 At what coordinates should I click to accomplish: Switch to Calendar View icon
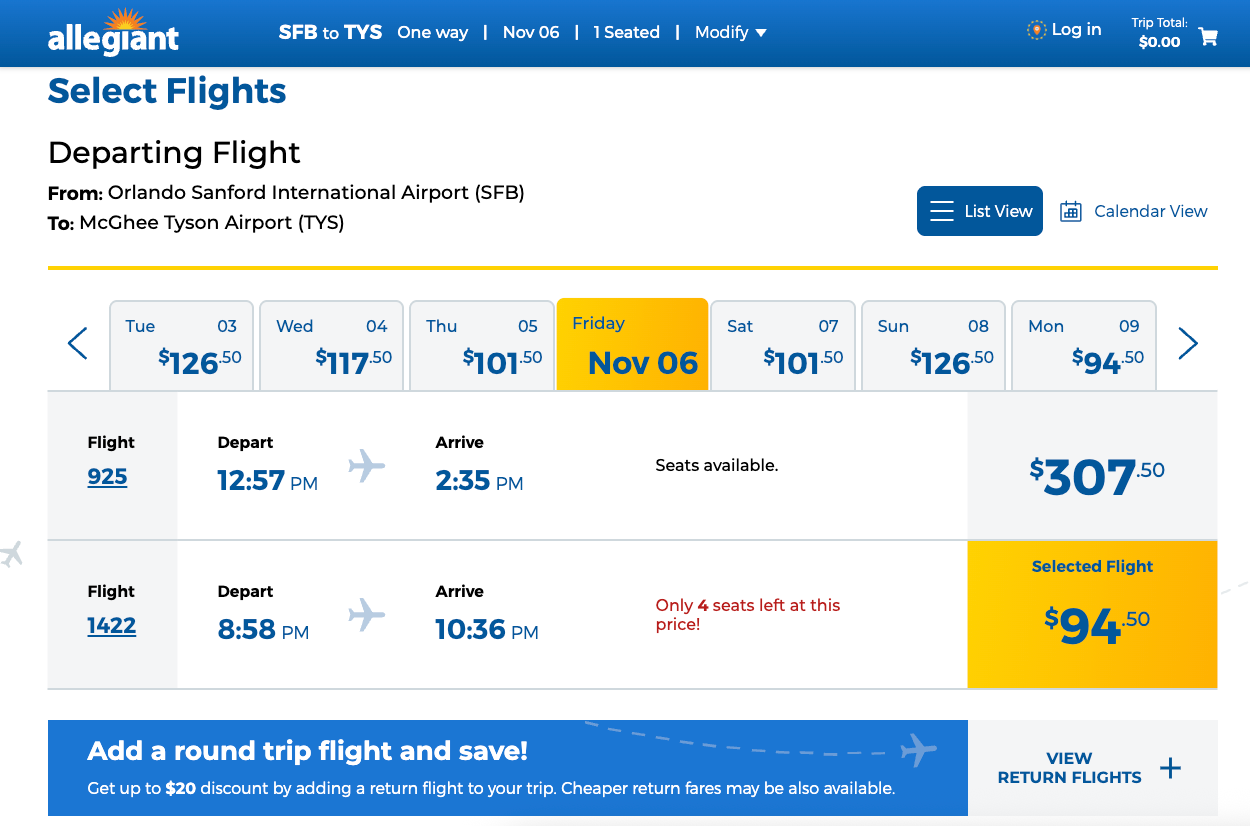coord(1071,211)
